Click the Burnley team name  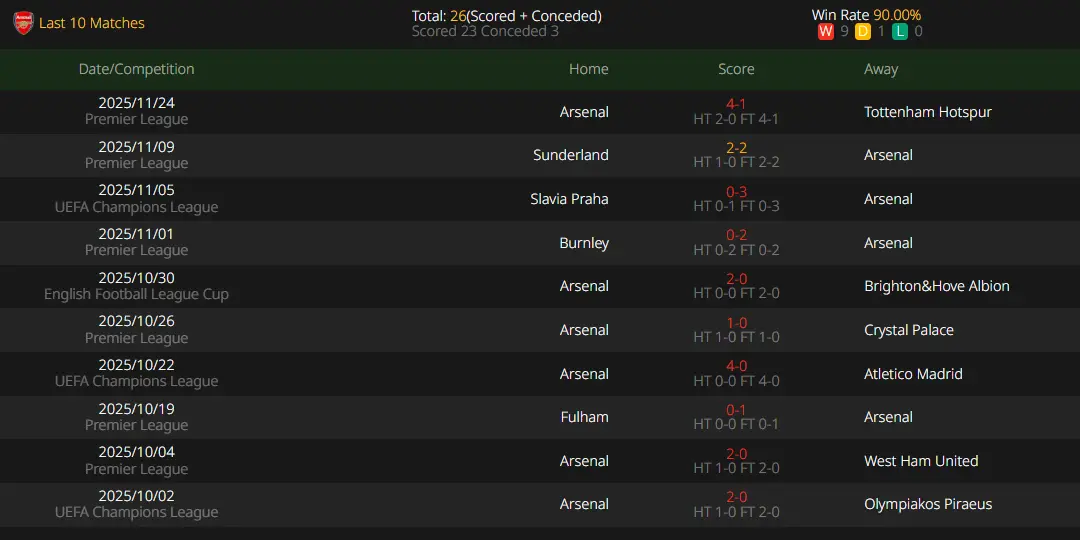tap(584, 243)
